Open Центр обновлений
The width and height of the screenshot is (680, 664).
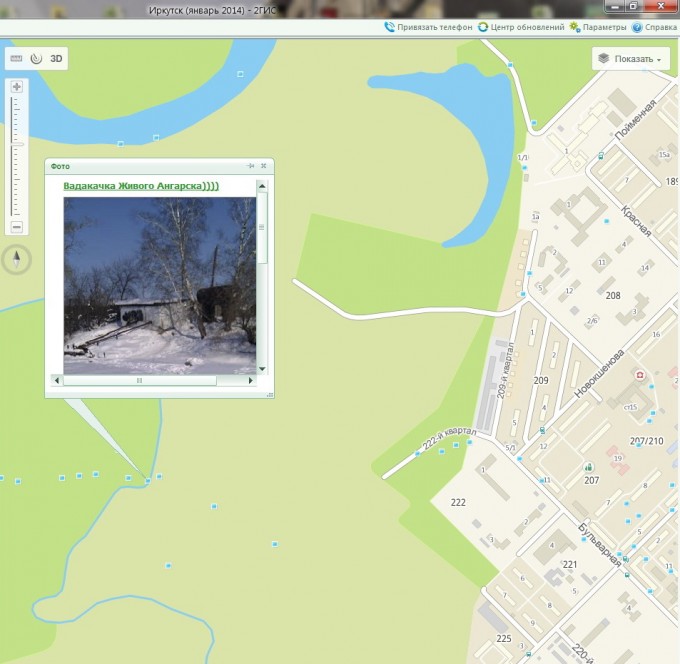[x=521, y=28]
